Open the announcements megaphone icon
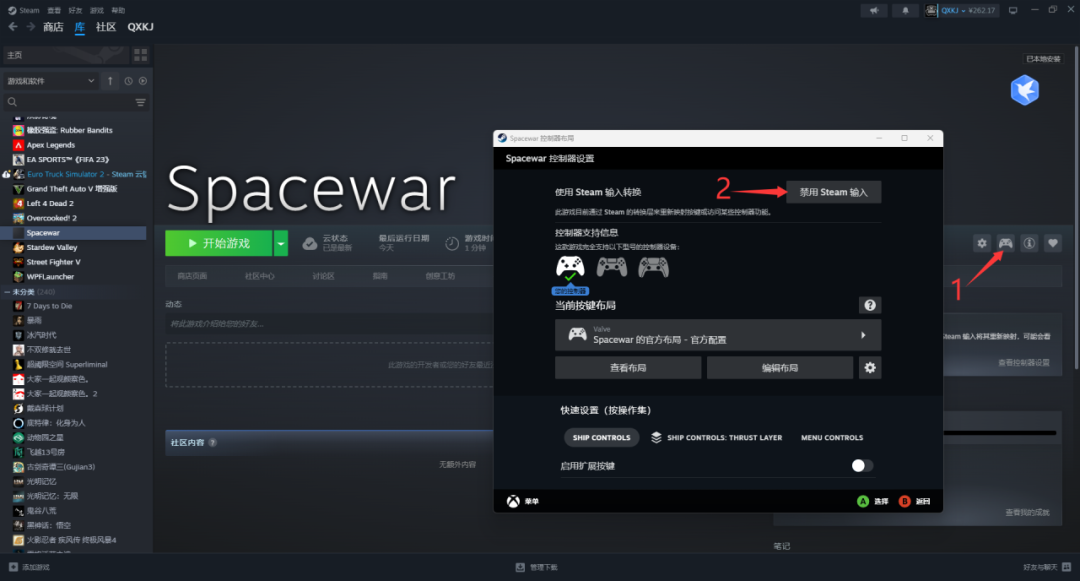The width and height of the screenshot is (1080, 581). 875,10
